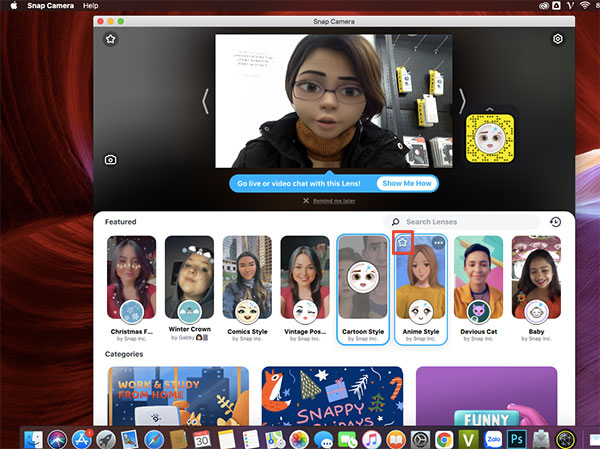The image size is (600, 449).
Task: Focus the Search Lenses field
Action: (x=462, y=222)
